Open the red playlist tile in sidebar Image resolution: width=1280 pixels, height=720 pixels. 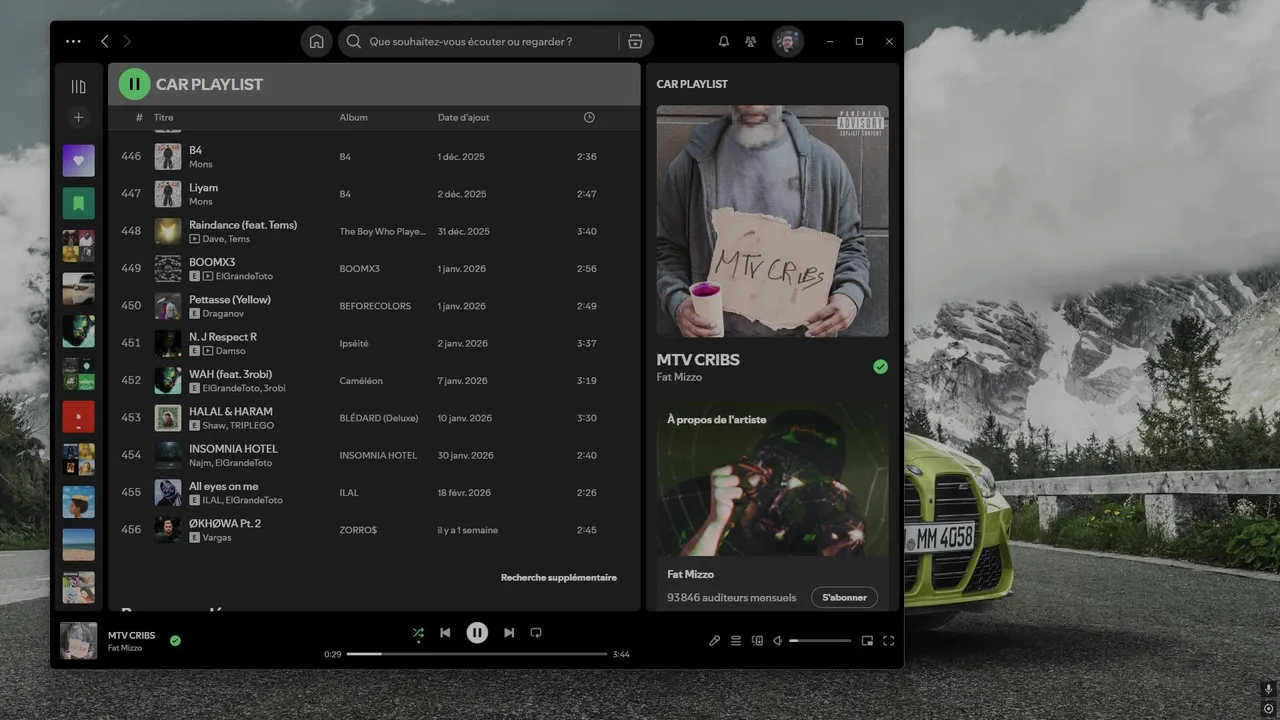tap(79, 416)
